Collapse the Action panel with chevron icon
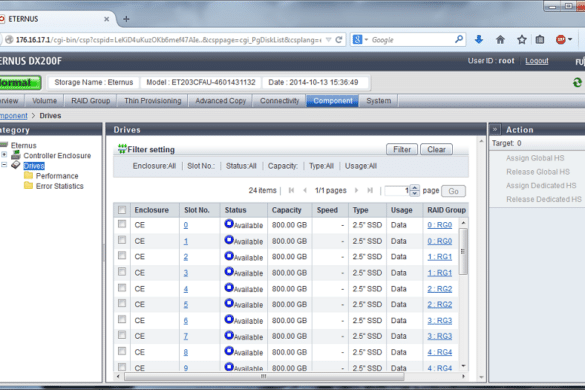The height and width of the screenshot is (390, 585). pyautogui.click(x=495, y=130)
